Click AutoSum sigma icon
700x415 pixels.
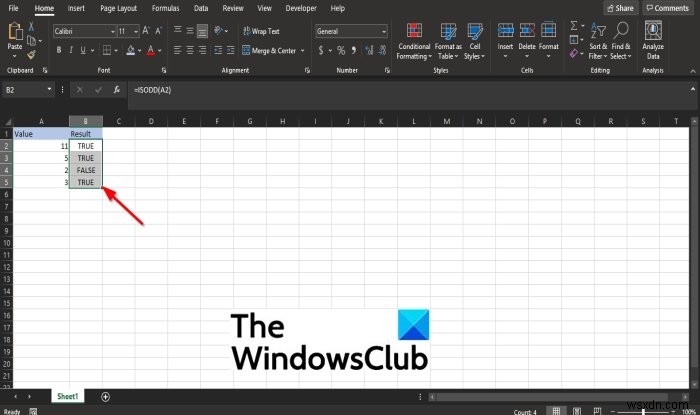[574, 26]
